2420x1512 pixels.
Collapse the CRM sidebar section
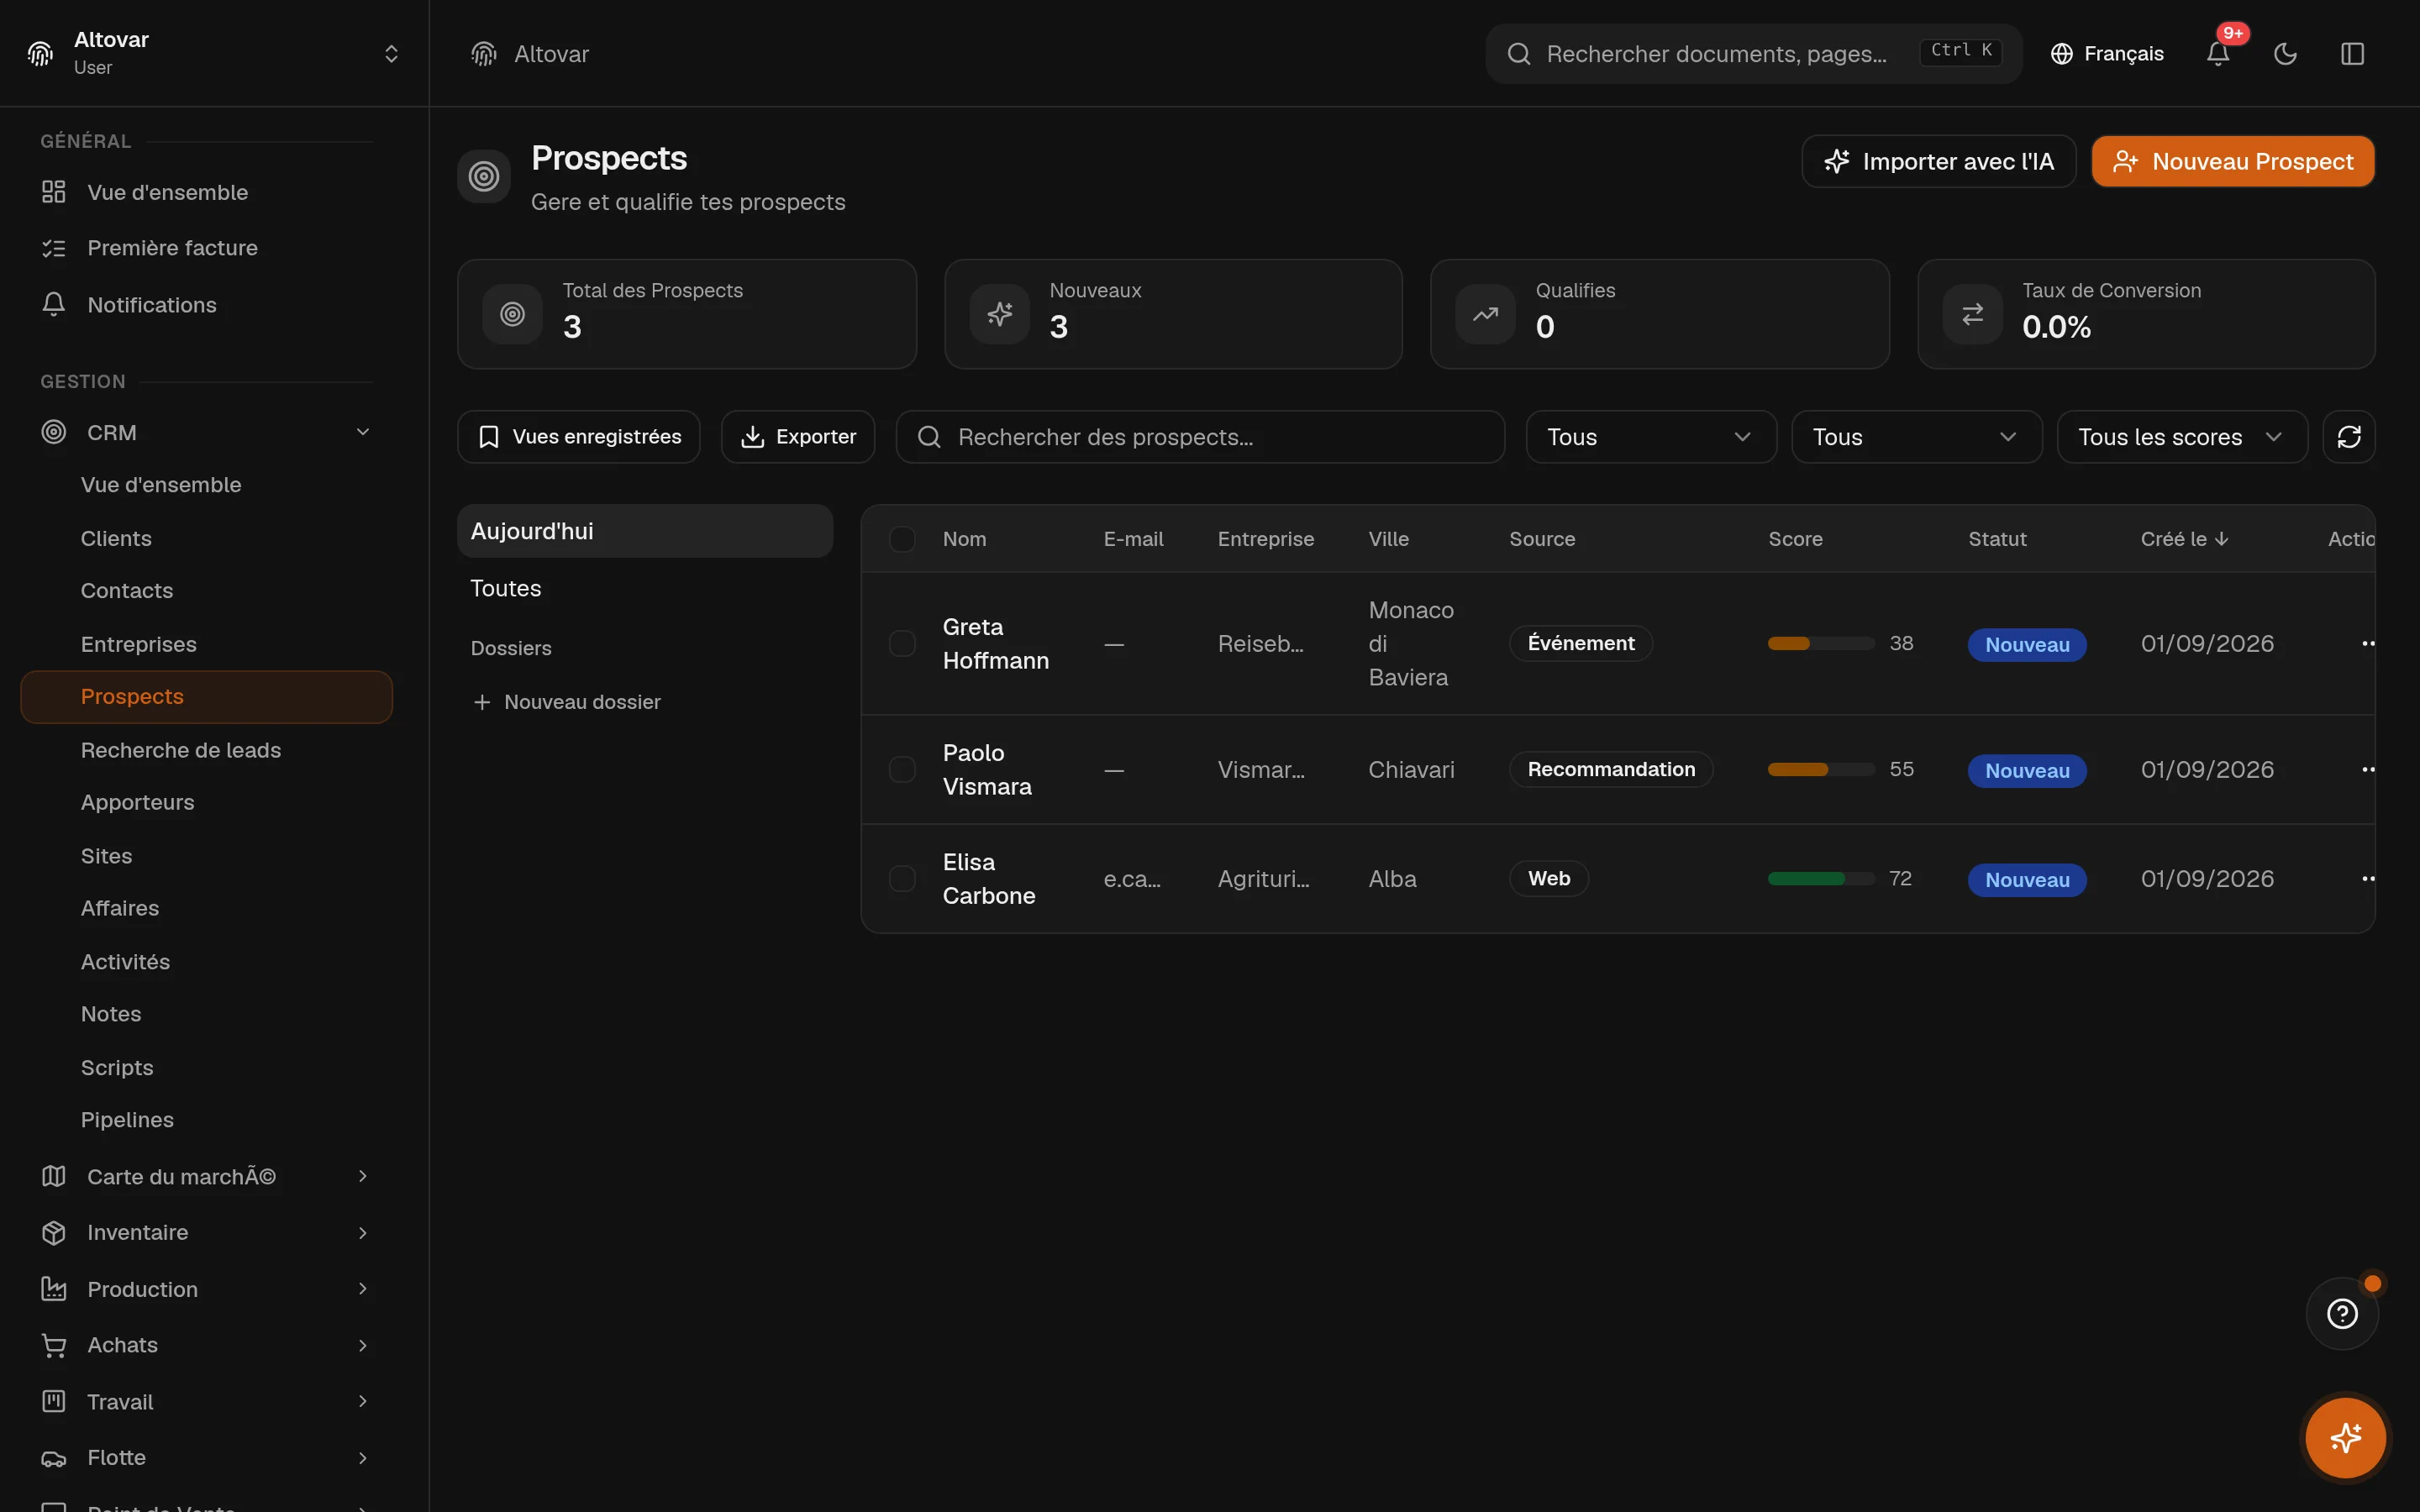[363, 432]
